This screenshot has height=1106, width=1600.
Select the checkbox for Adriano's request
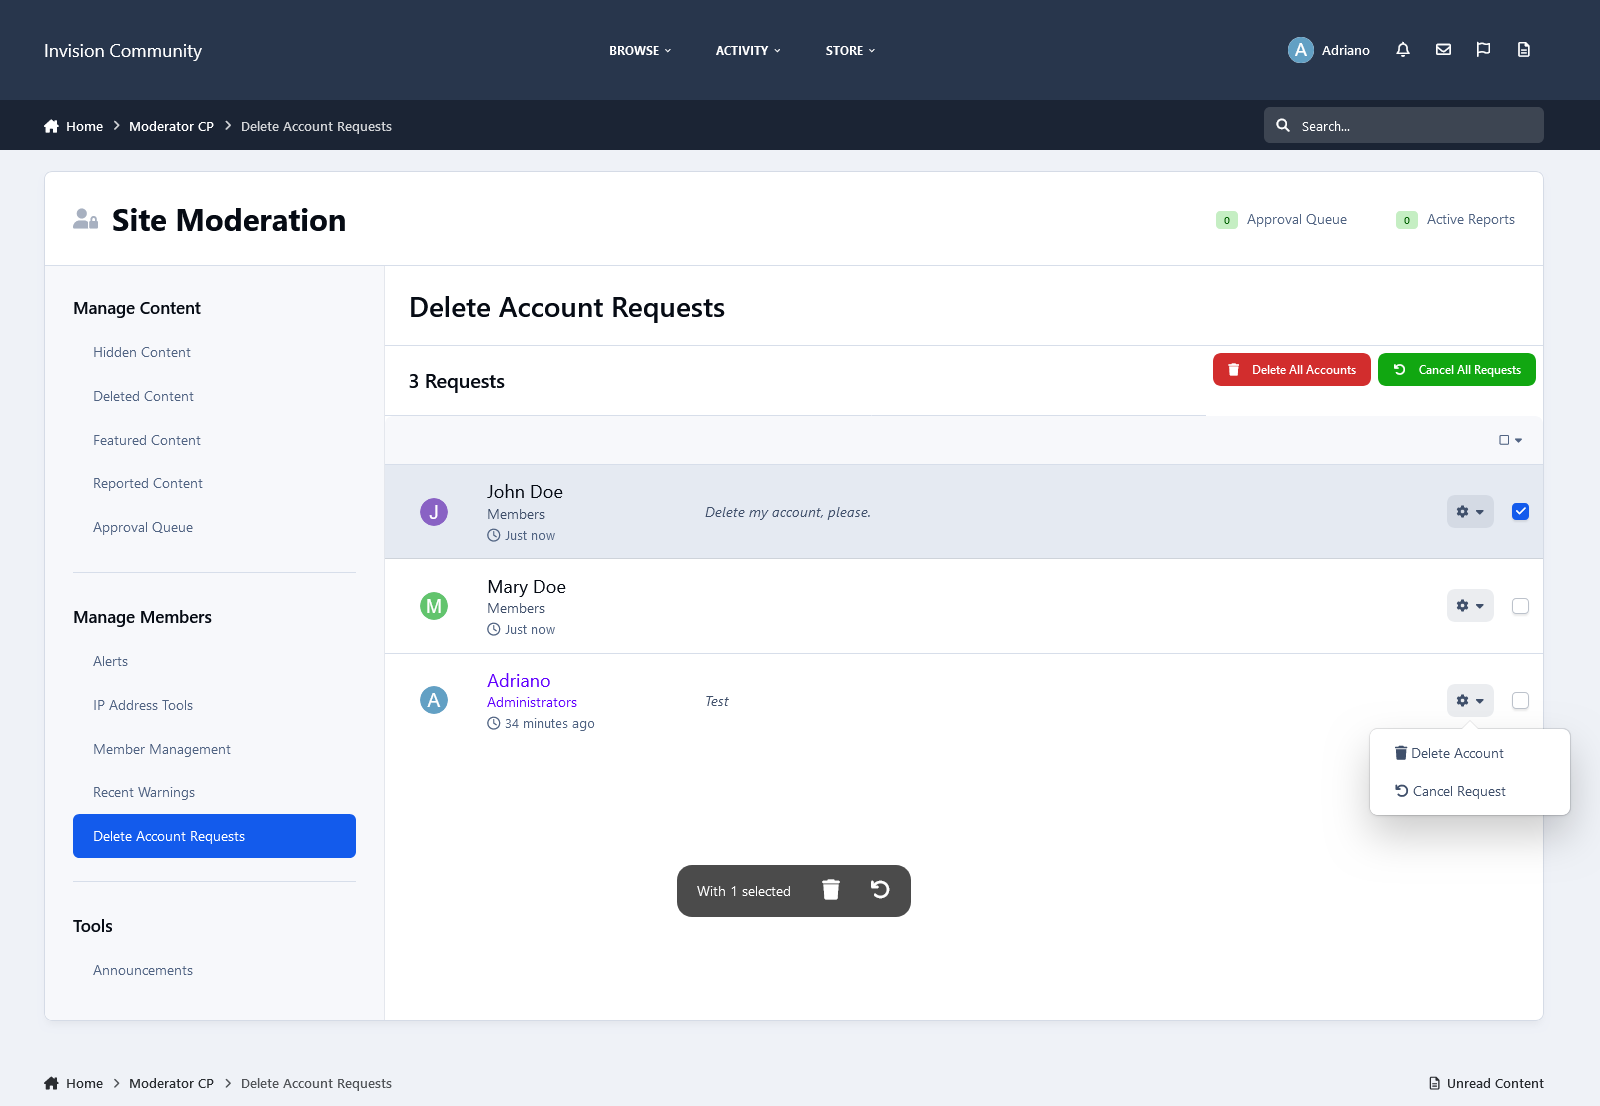1520,701
